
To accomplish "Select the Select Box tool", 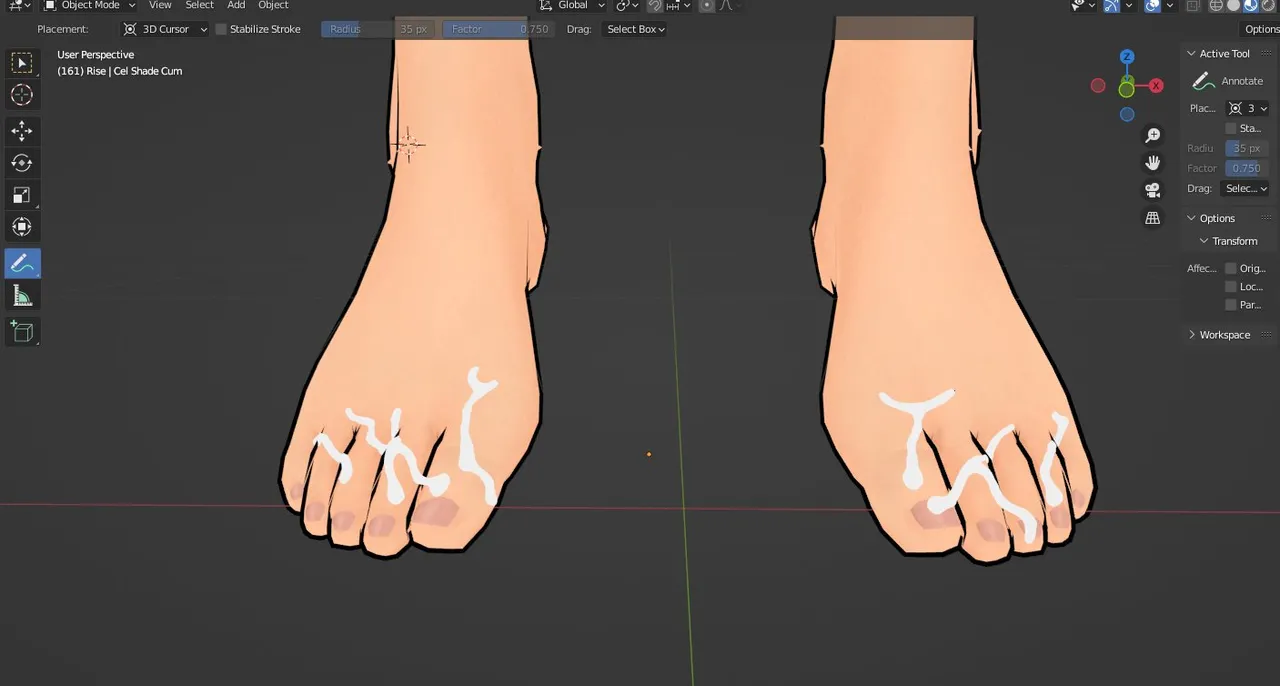I will 21,63.
